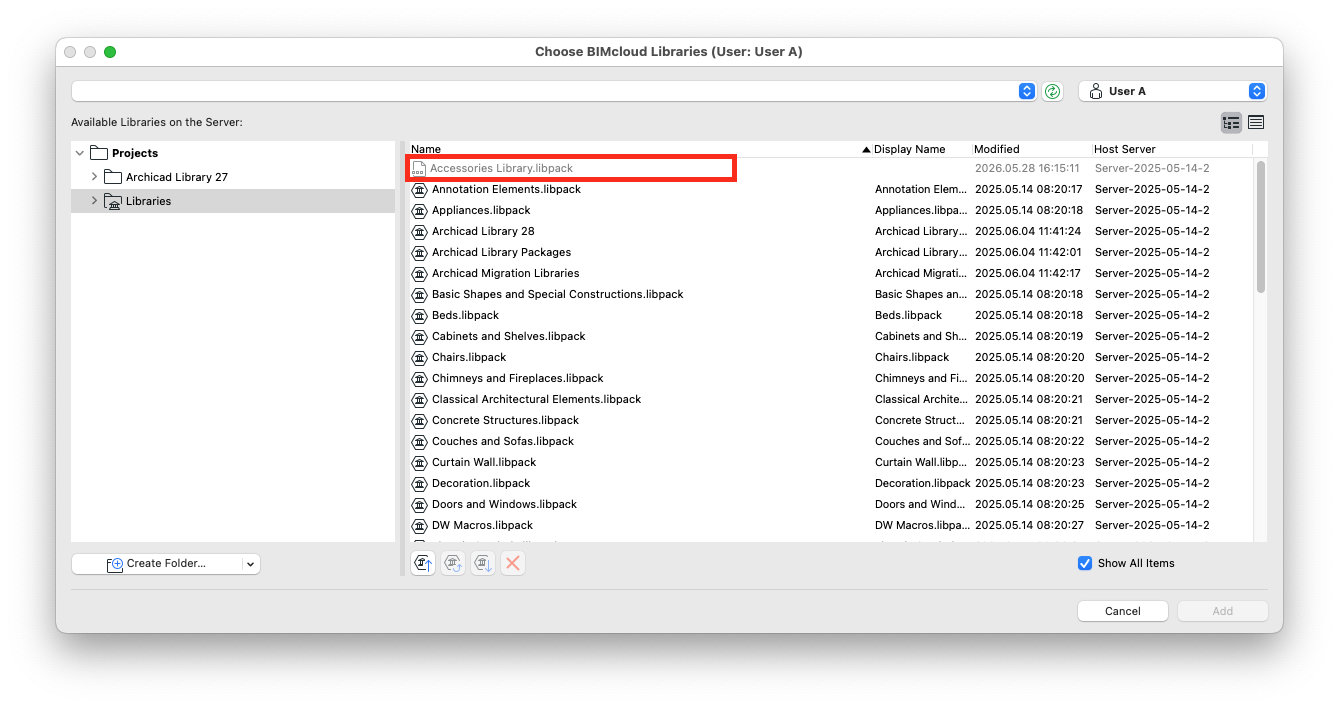
Task: Open the Create Folder dropdown arrow
Action: click(x=250, y=564)
